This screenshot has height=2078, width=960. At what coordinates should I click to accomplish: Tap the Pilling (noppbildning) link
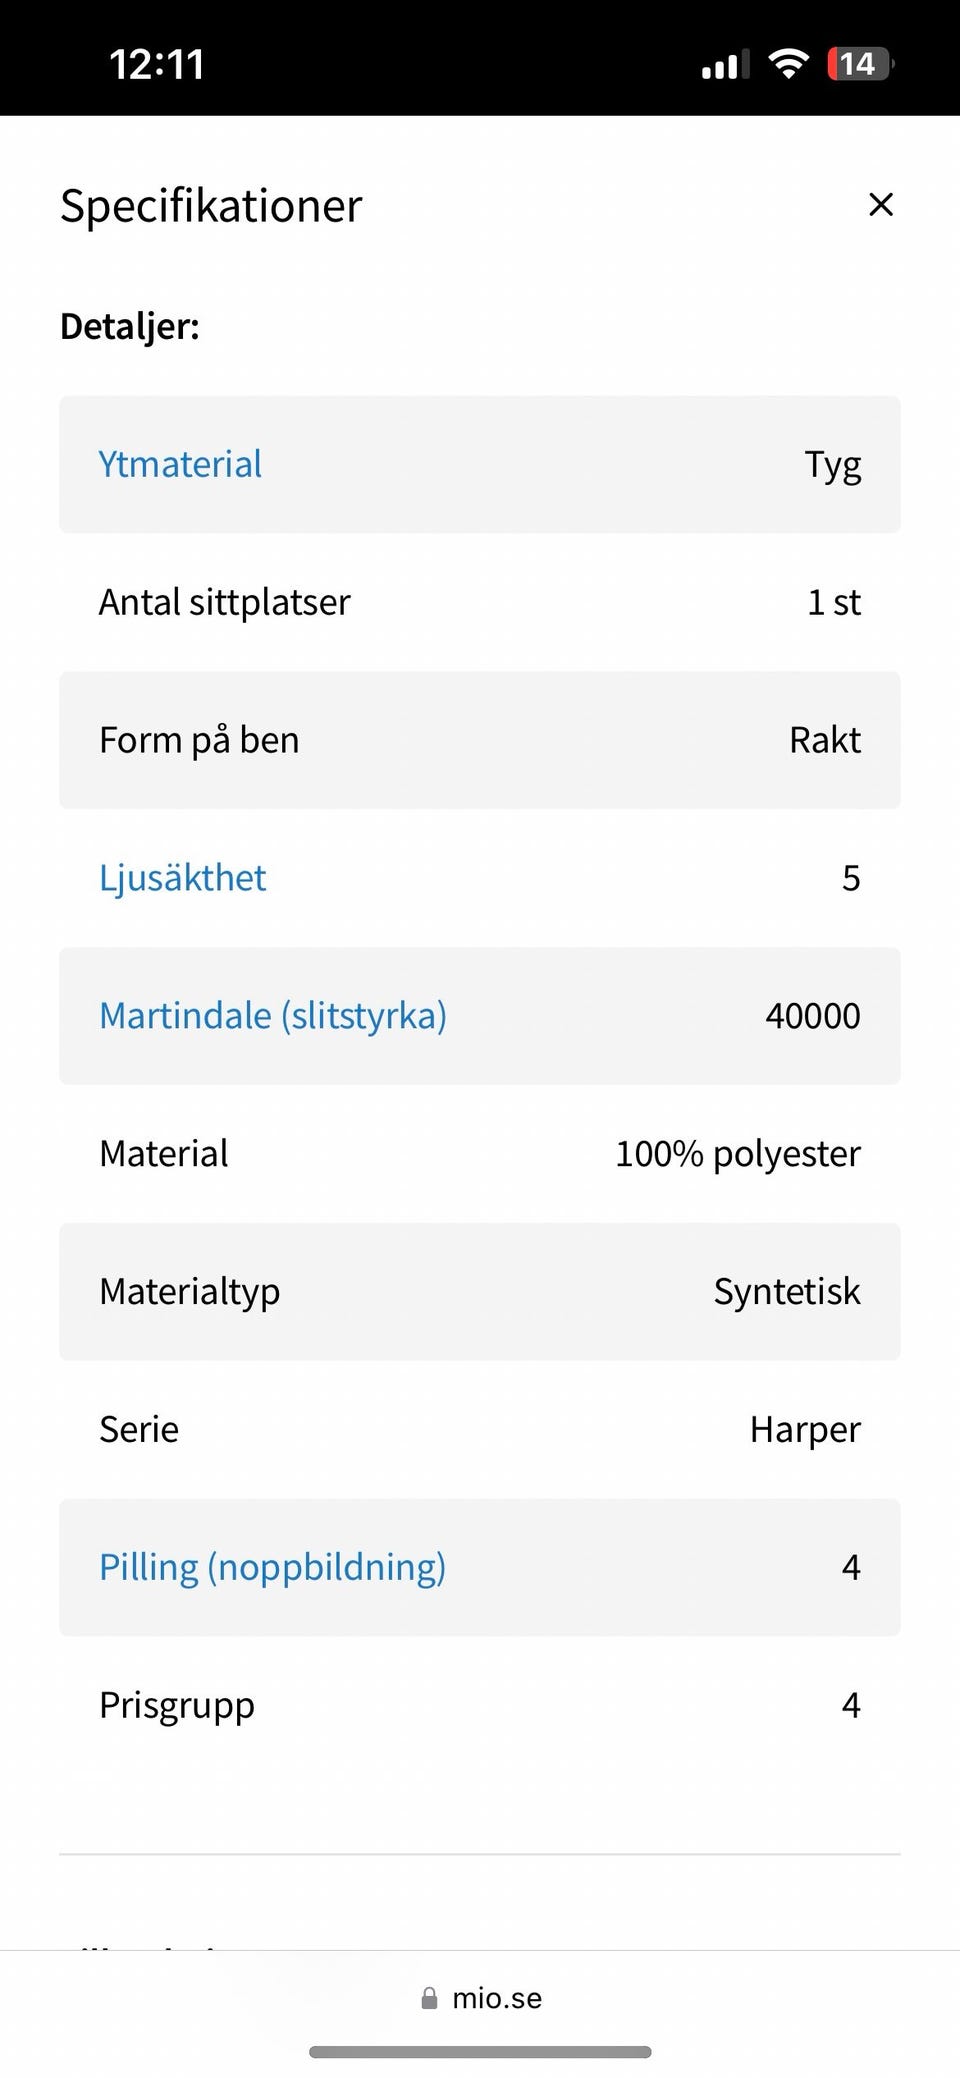[x=272, y=1567]
